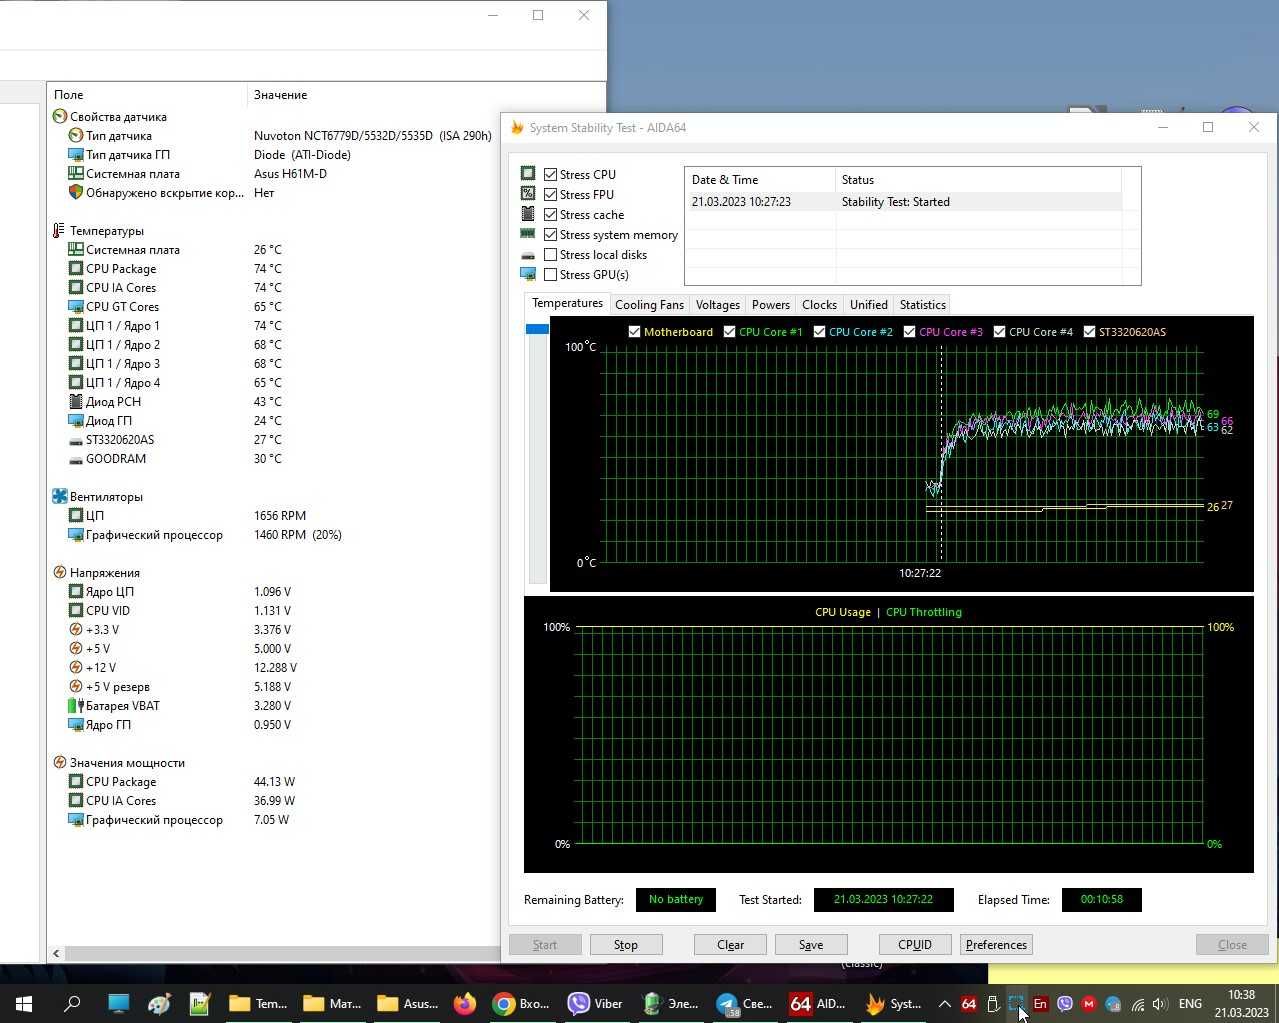Viewport: 1279px width, 1023px height.
Task: Click the Stress CPU chip icon
Action: pos(528,174)
